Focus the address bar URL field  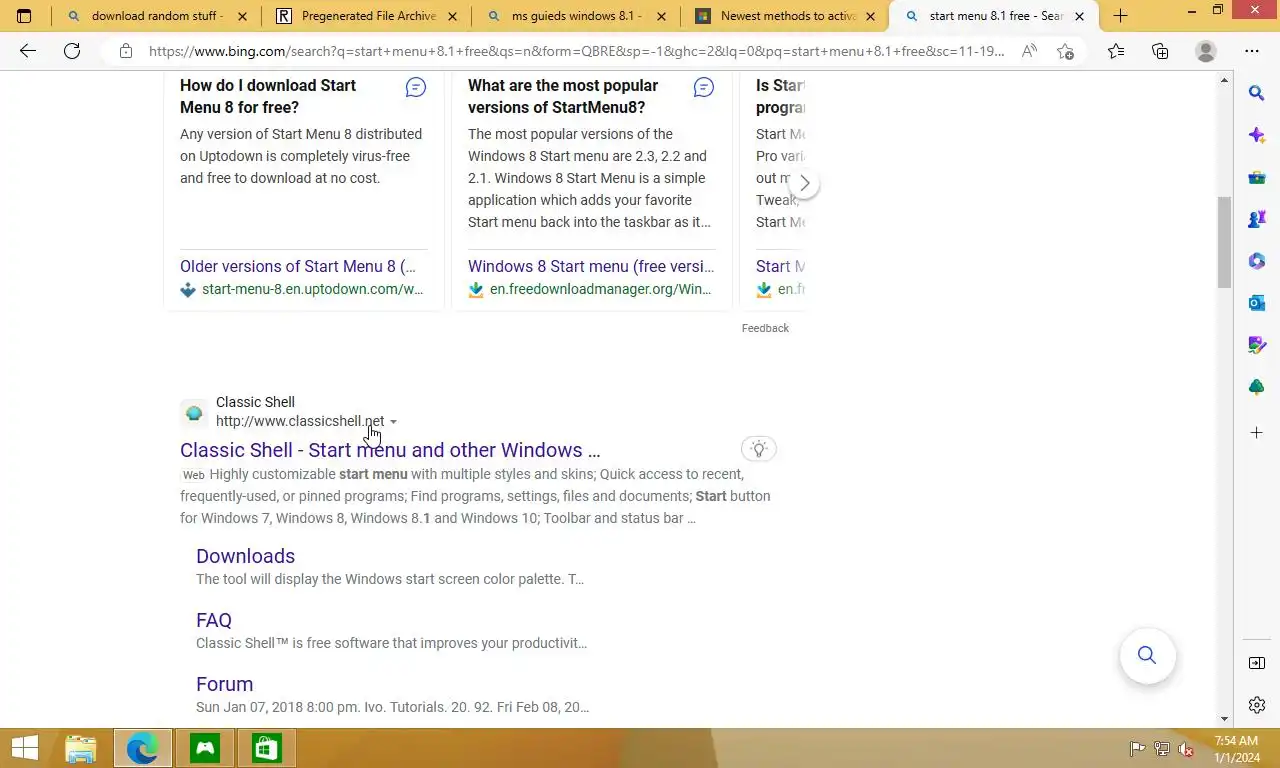click(577, 51)
